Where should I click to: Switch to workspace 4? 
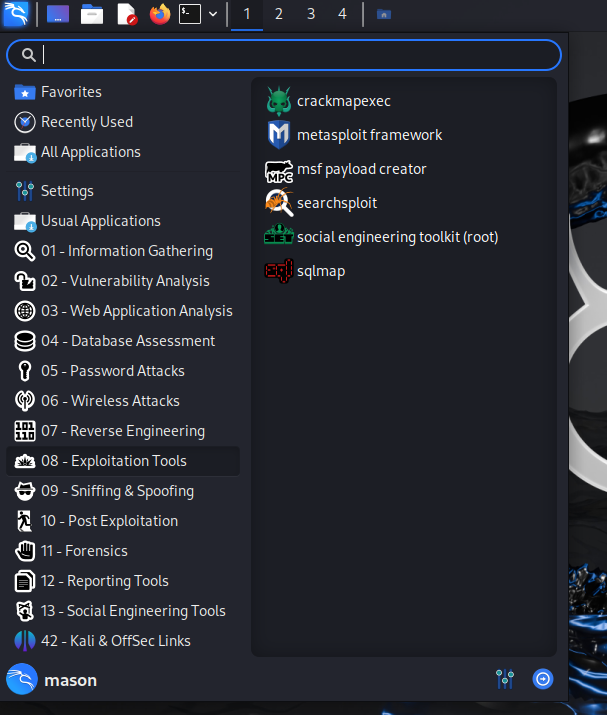coord(342,14)
